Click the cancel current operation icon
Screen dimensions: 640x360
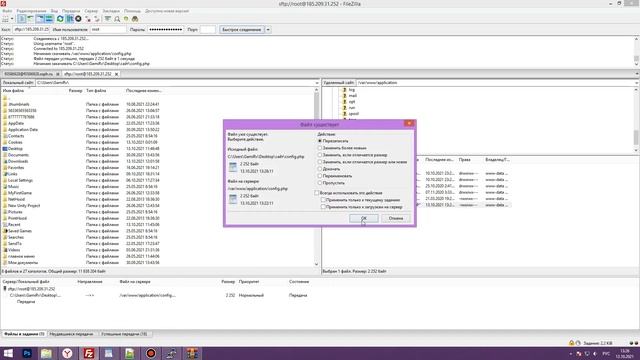78,19
